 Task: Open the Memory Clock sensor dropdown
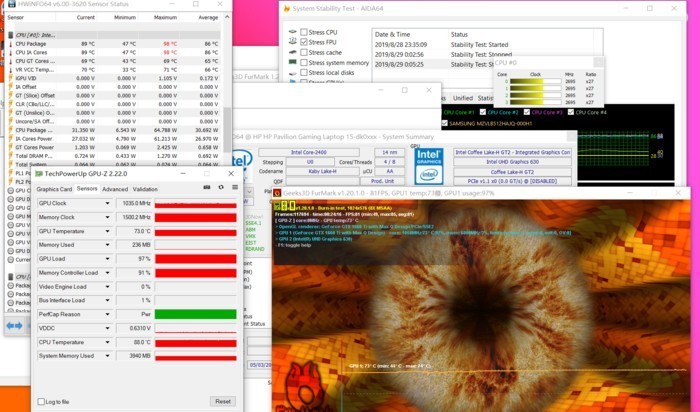click(x=108, y=217)
